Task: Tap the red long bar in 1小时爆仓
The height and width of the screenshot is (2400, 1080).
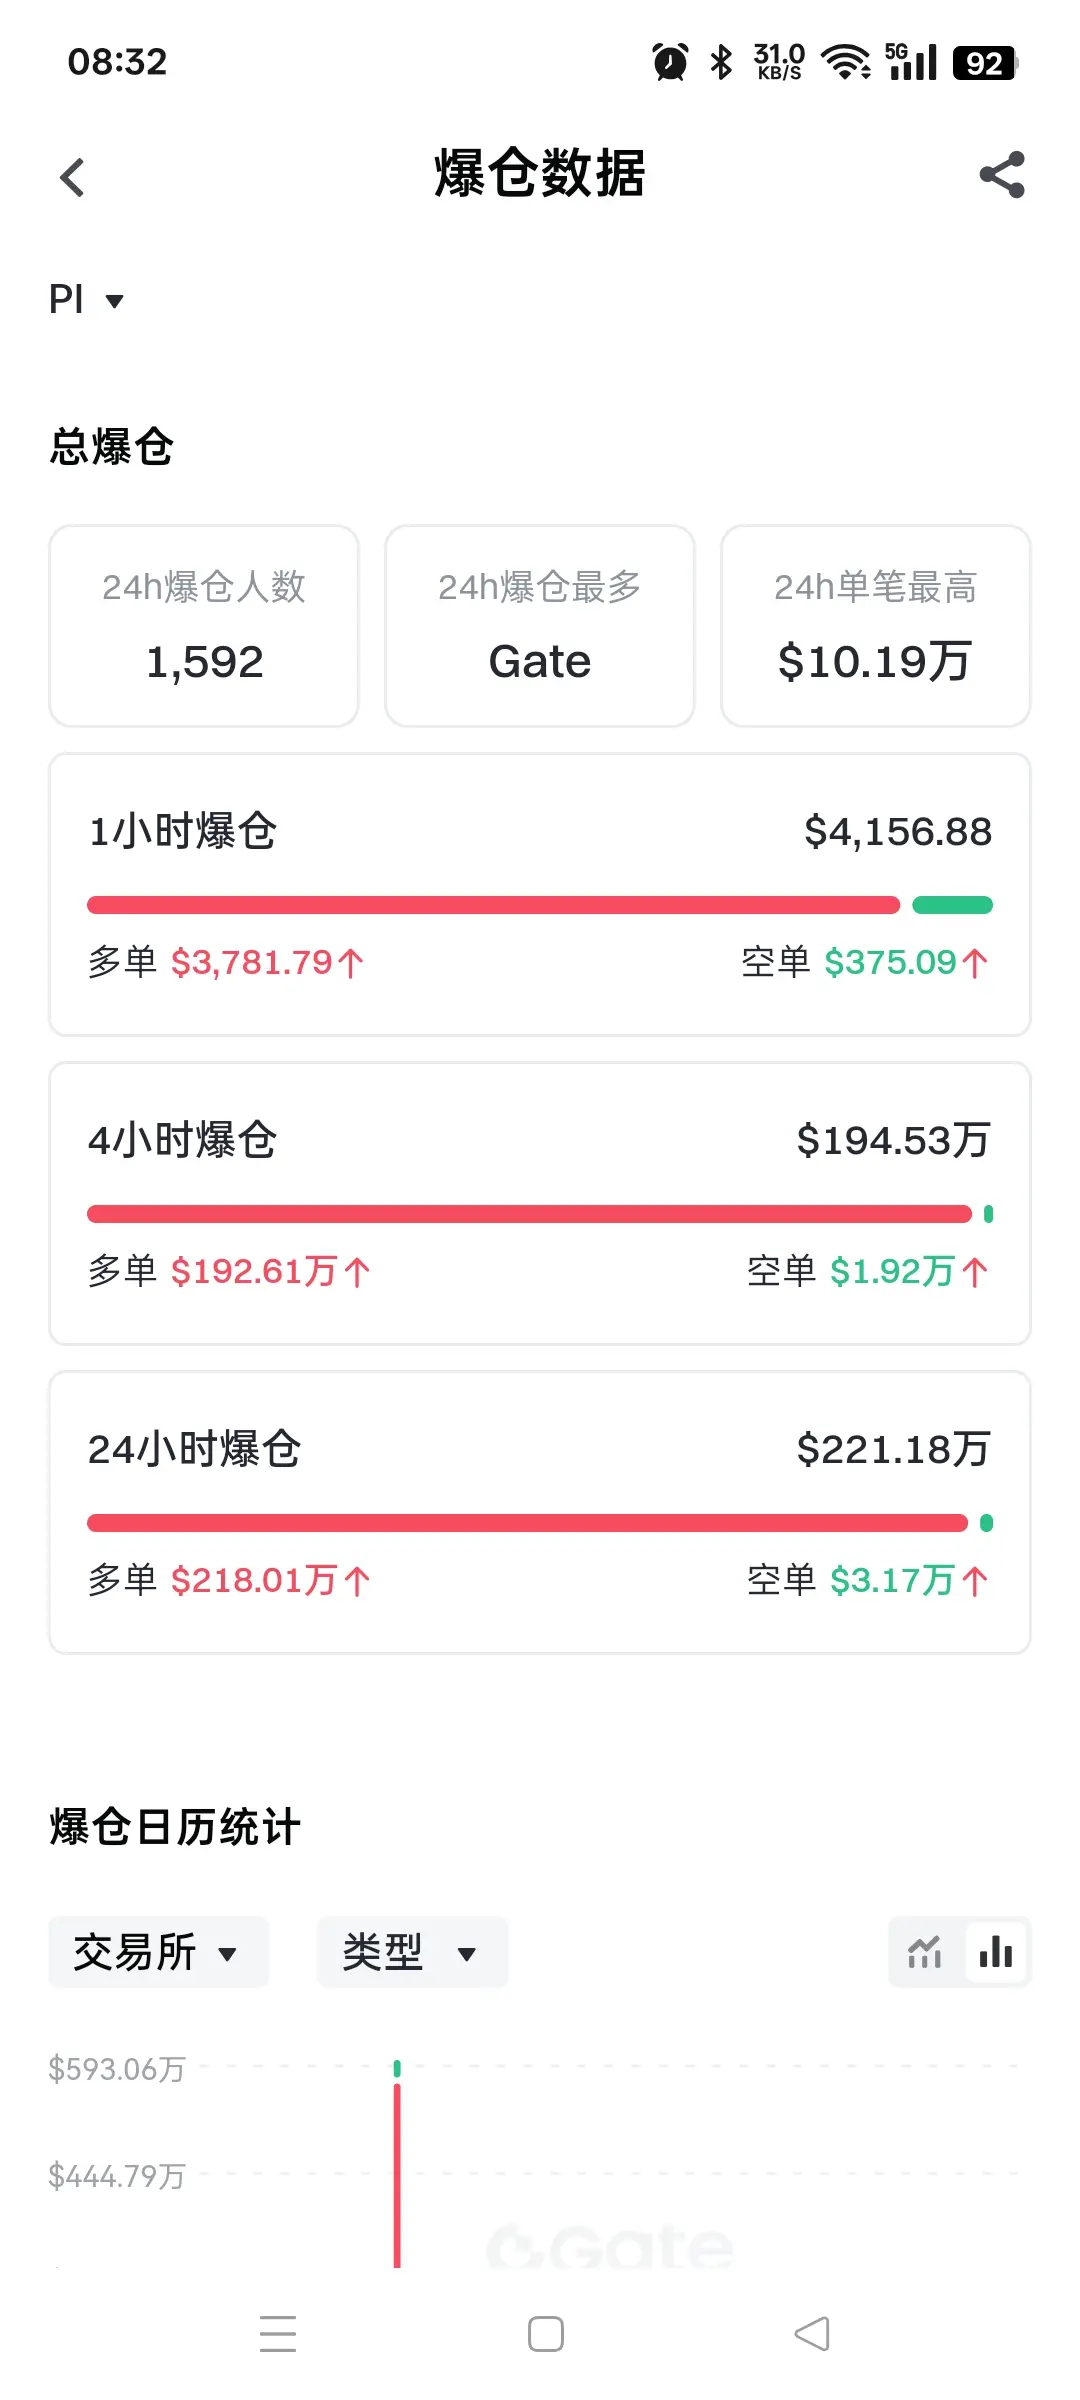Action: [493, 905]
